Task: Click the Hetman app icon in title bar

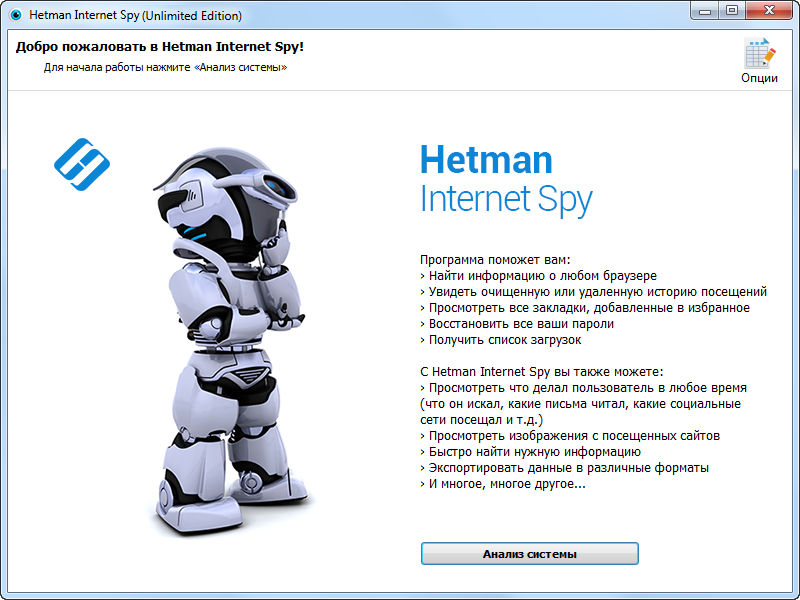Action: [15, 16]
